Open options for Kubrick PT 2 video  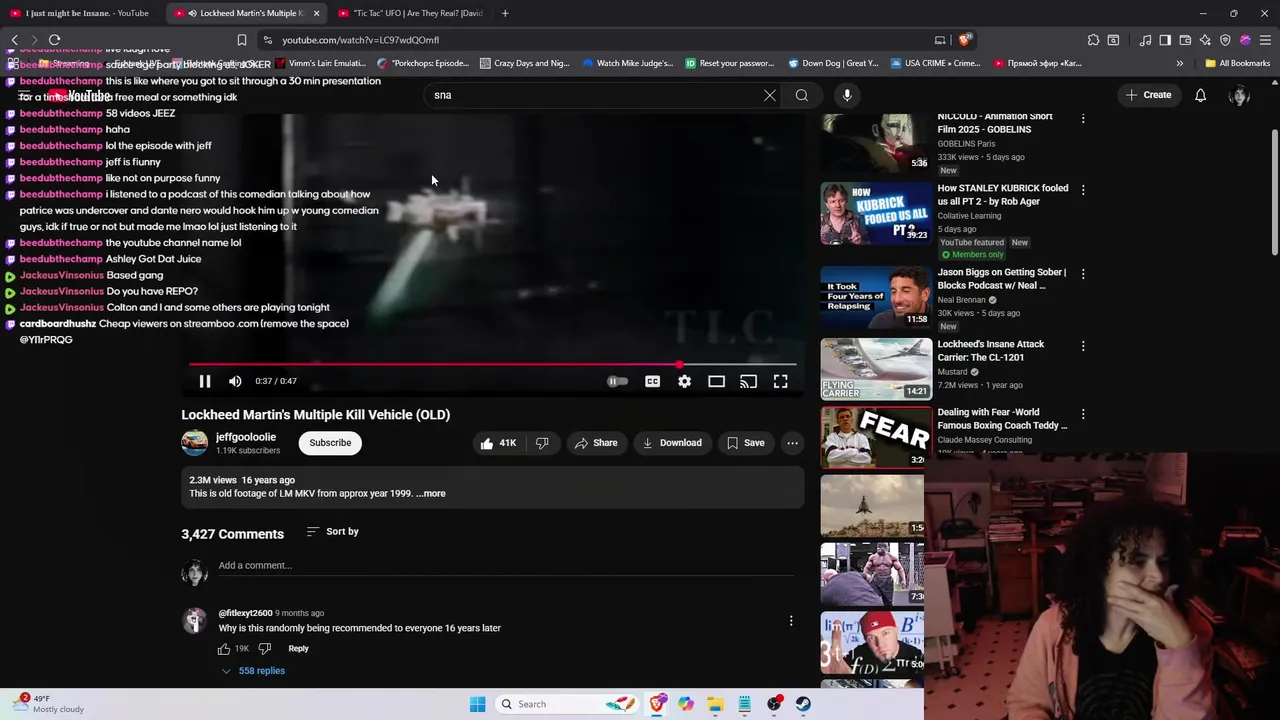coord(1083,190)
